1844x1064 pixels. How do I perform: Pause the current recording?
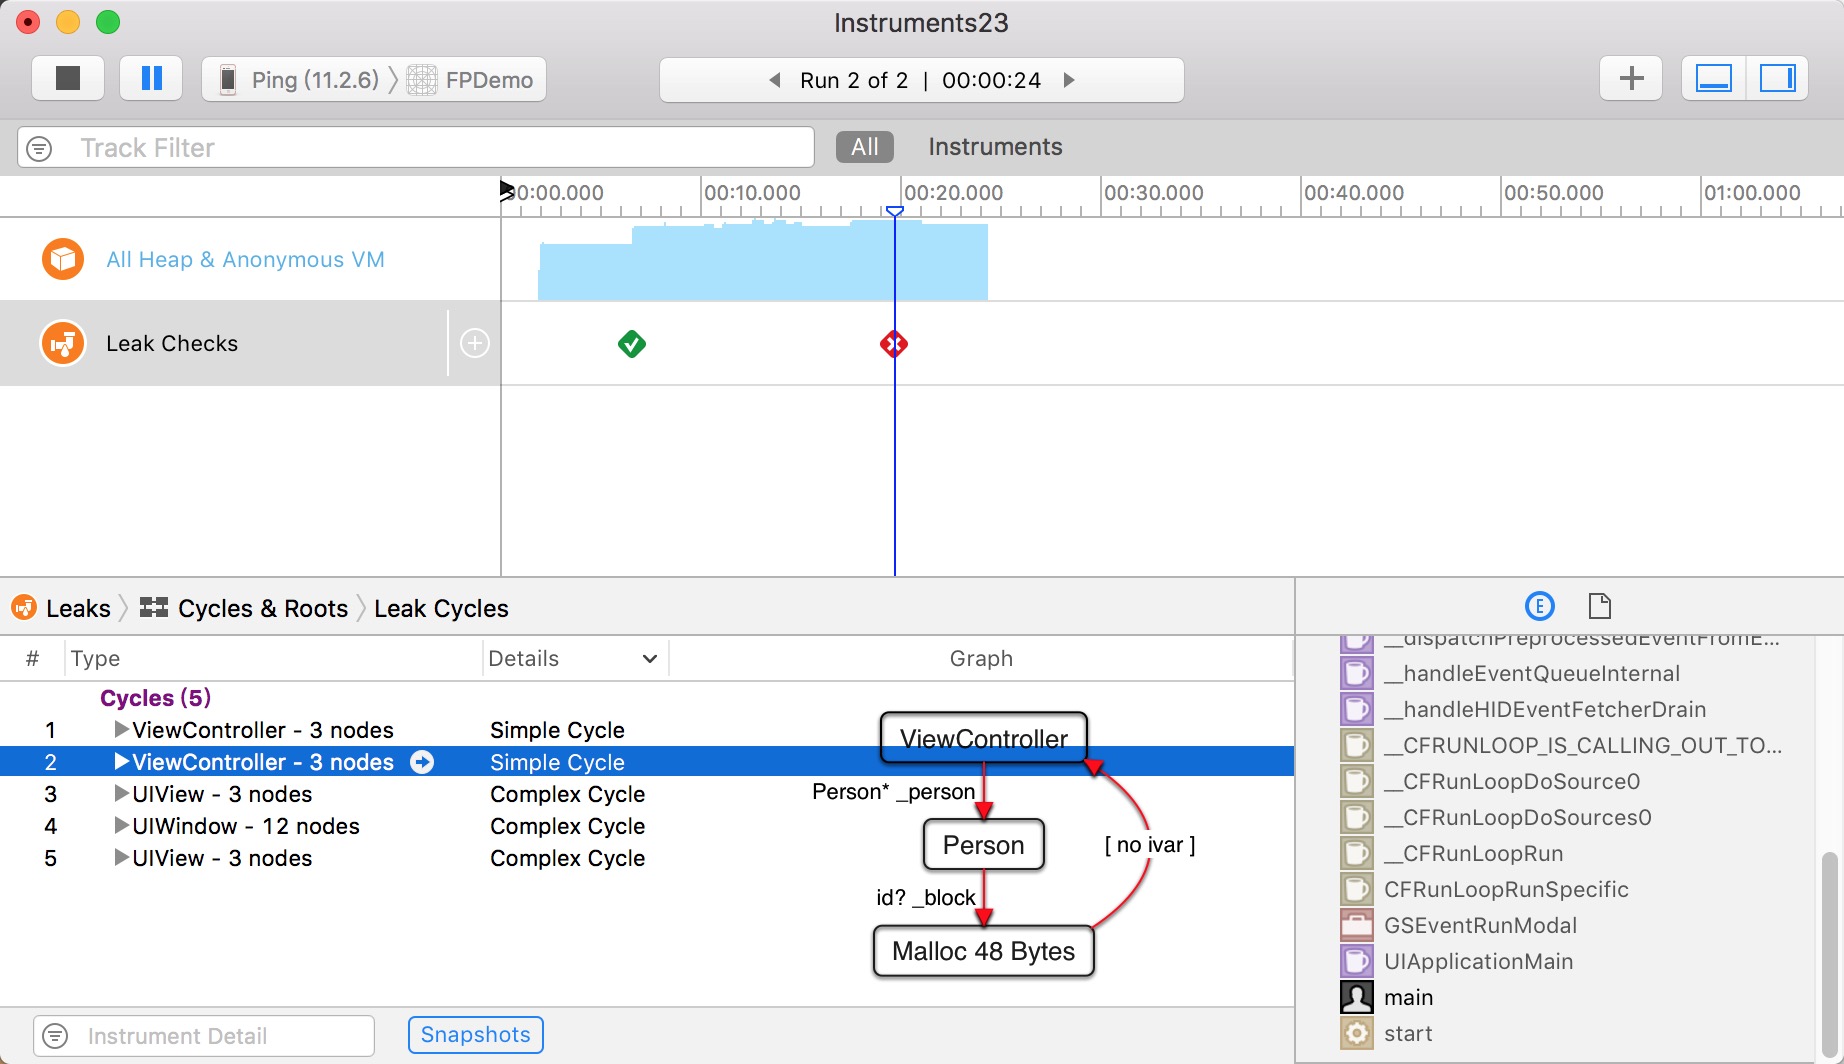click(151, 79)
